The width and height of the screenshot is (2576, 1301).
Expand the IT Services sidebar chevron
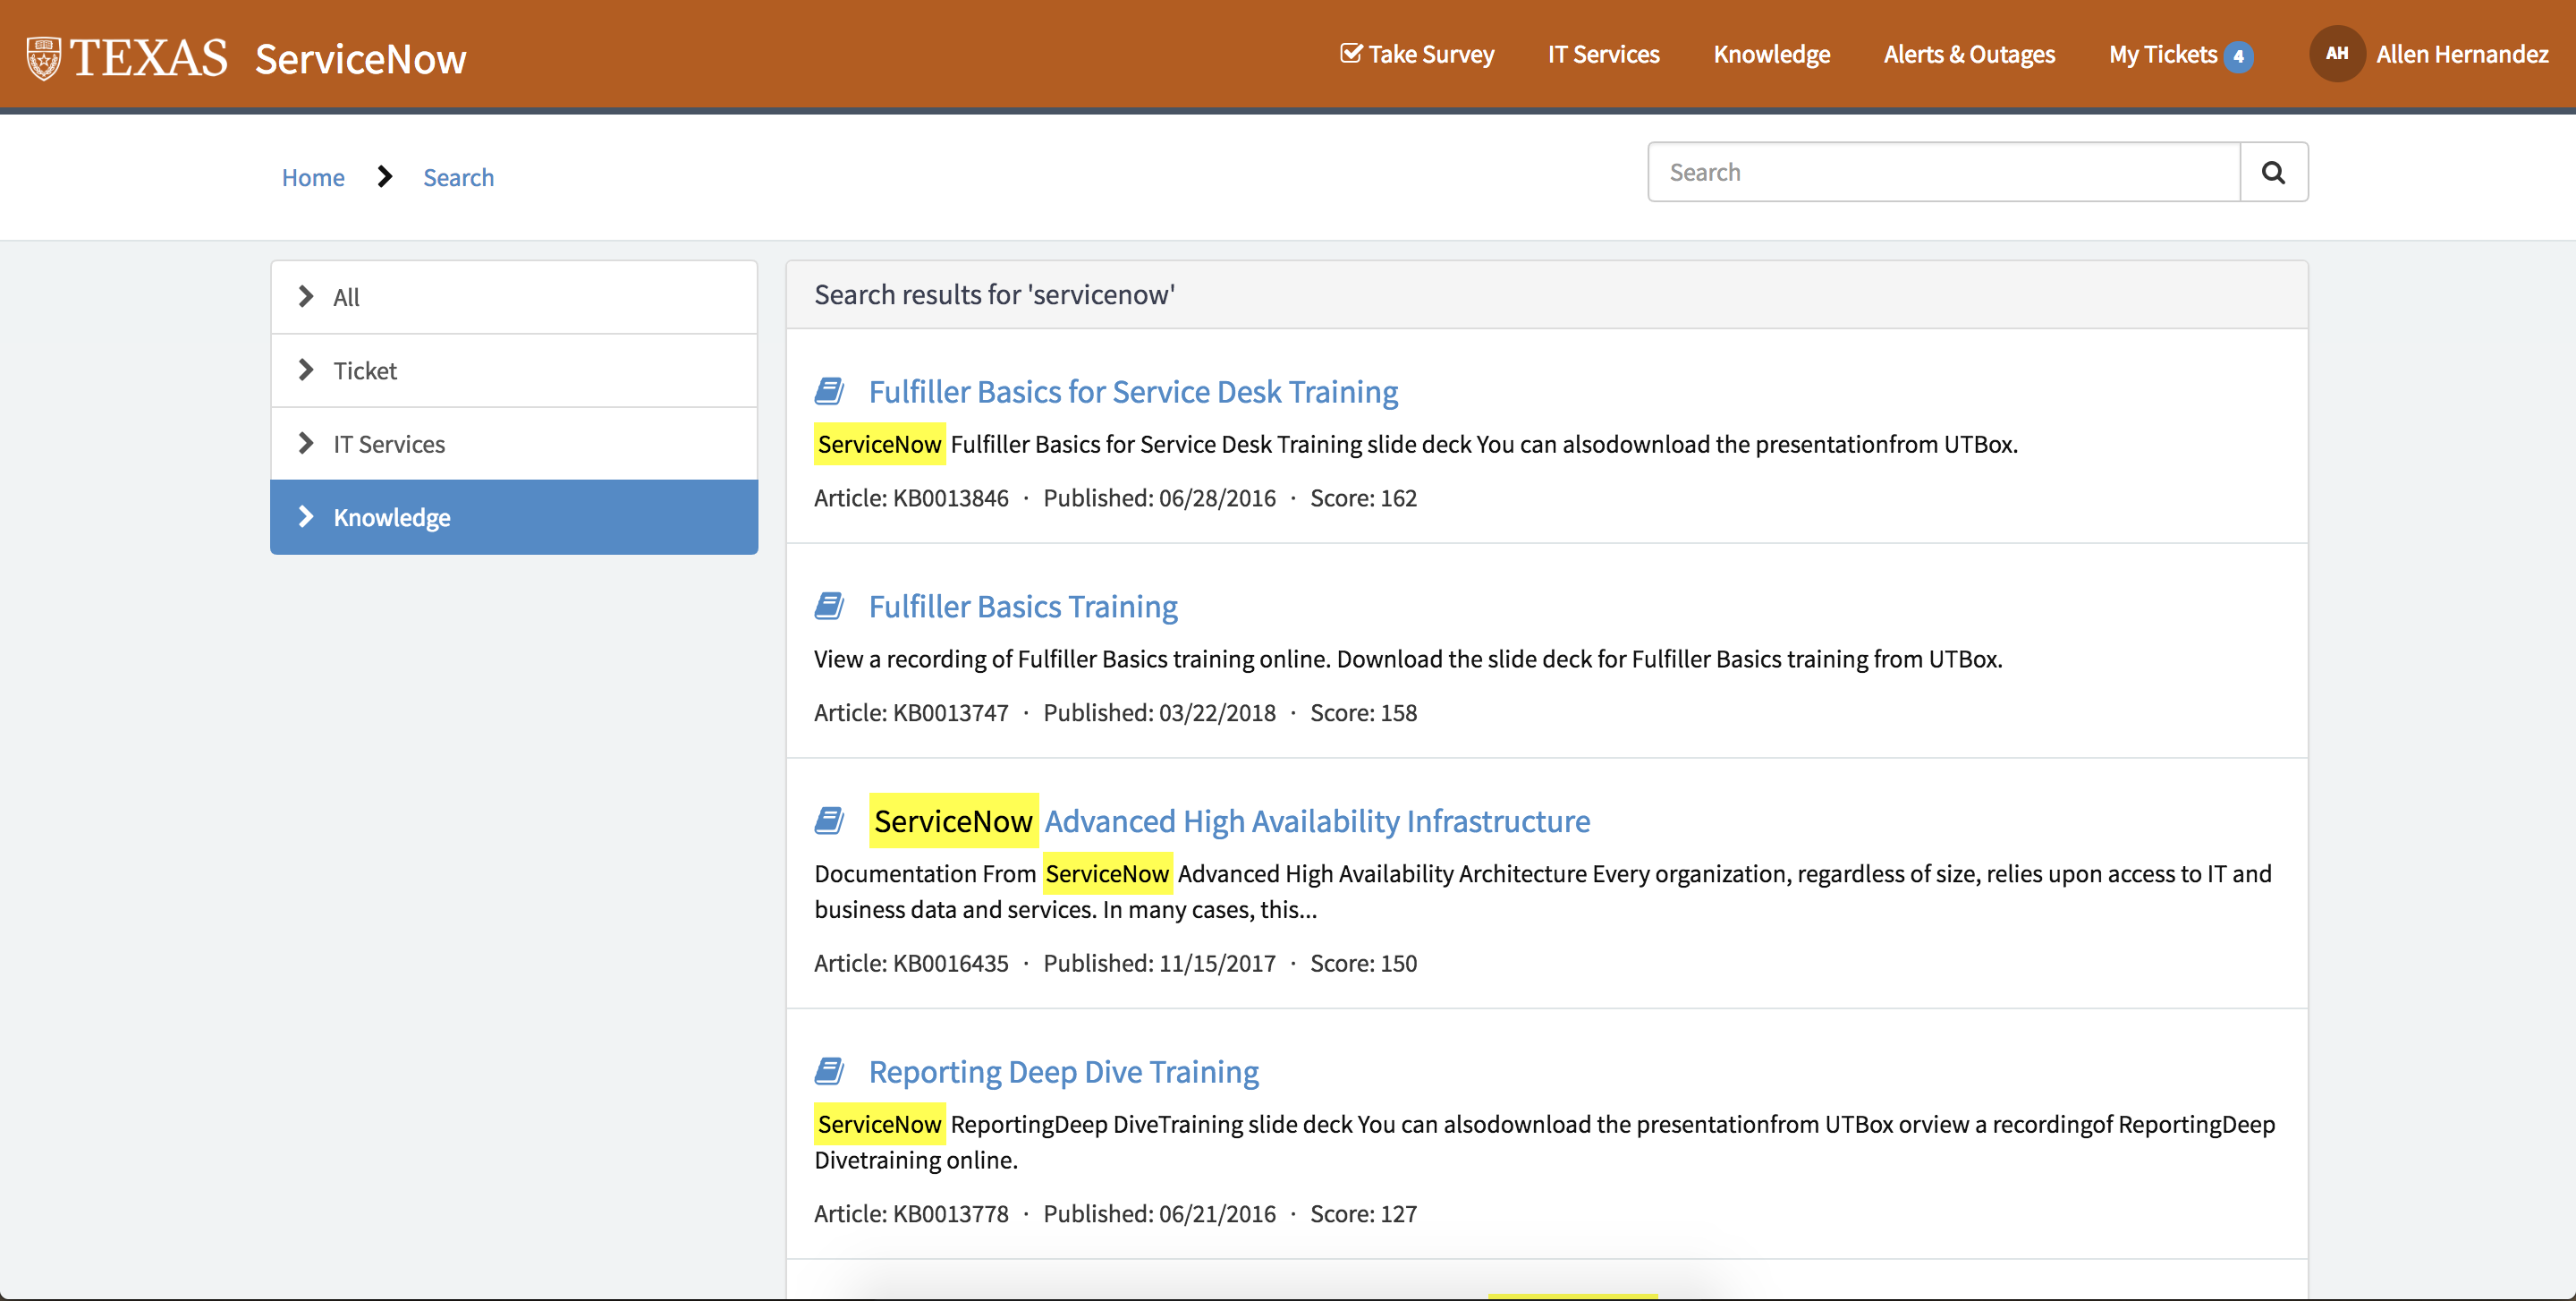pos(306,443)
